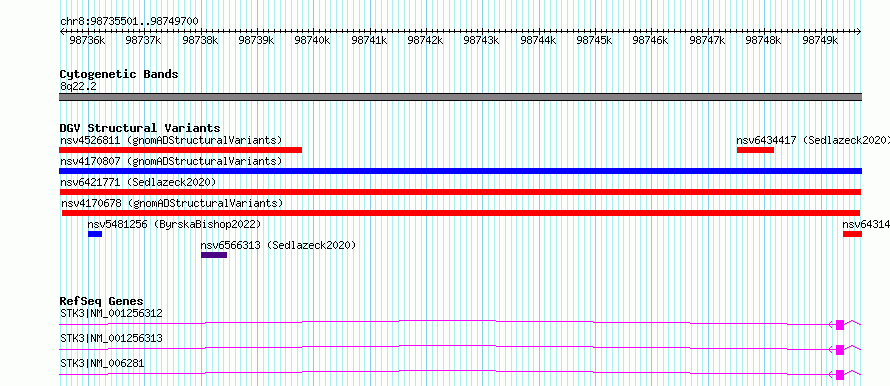Click the 98736k ruler tick label

[x=87, y=40]
